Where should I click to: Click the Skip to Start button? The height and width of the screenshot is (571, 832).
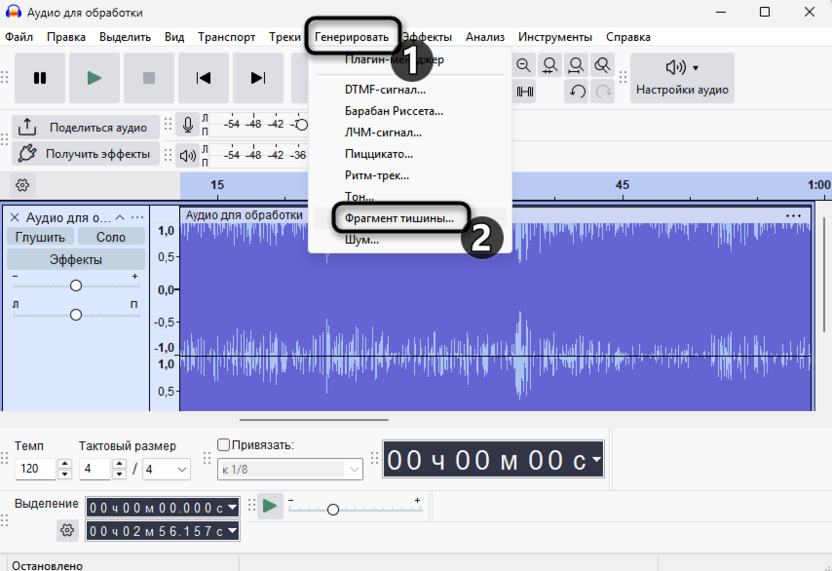(x=204, y=78)
